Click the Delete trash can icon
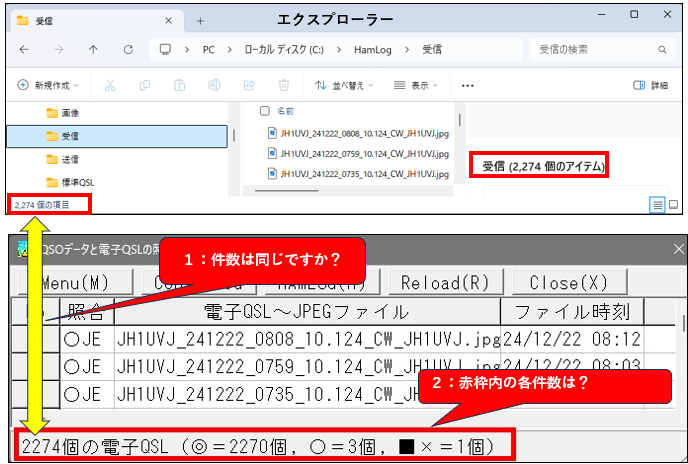 [284, 86]
